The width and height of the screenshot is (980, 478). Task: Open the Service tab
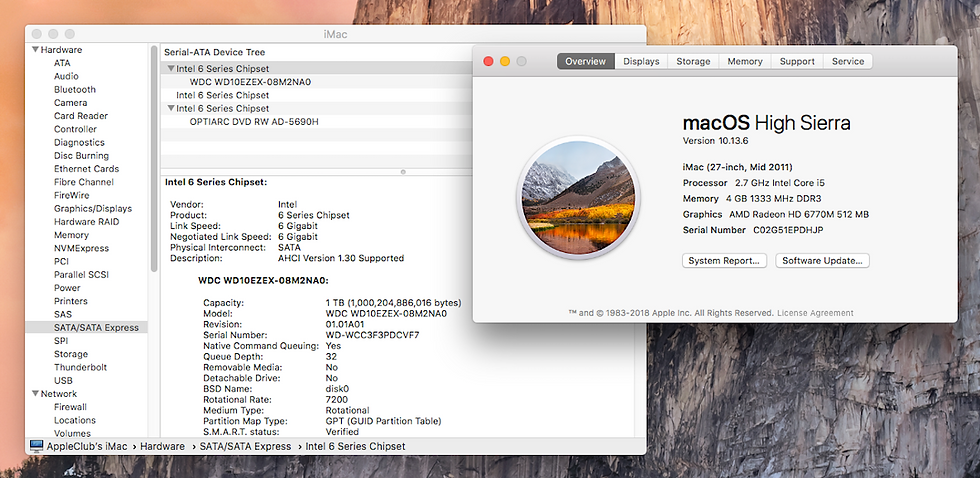coord(848,61)
